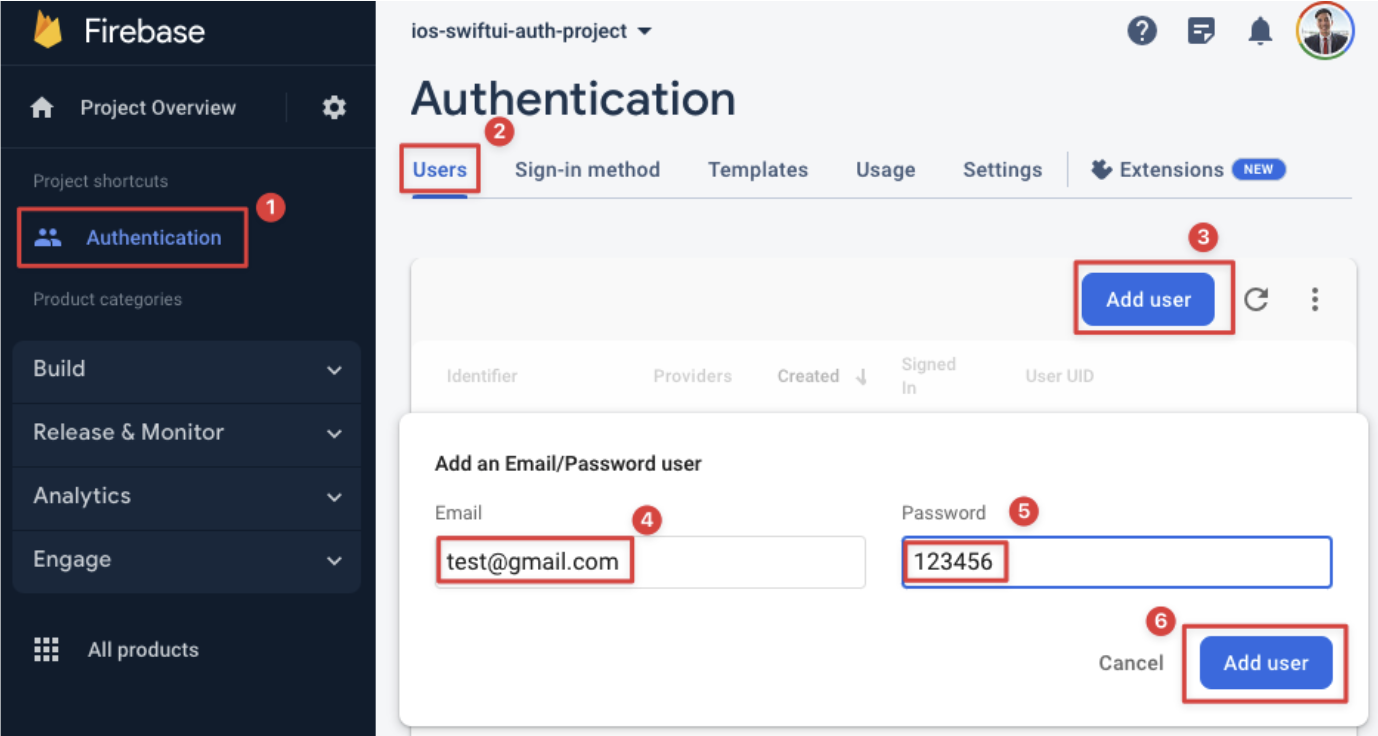Image resolution: width=1378 pixels, height=736 pixels.
Task: Click the user account avatar
Action: coord(1325,31)
